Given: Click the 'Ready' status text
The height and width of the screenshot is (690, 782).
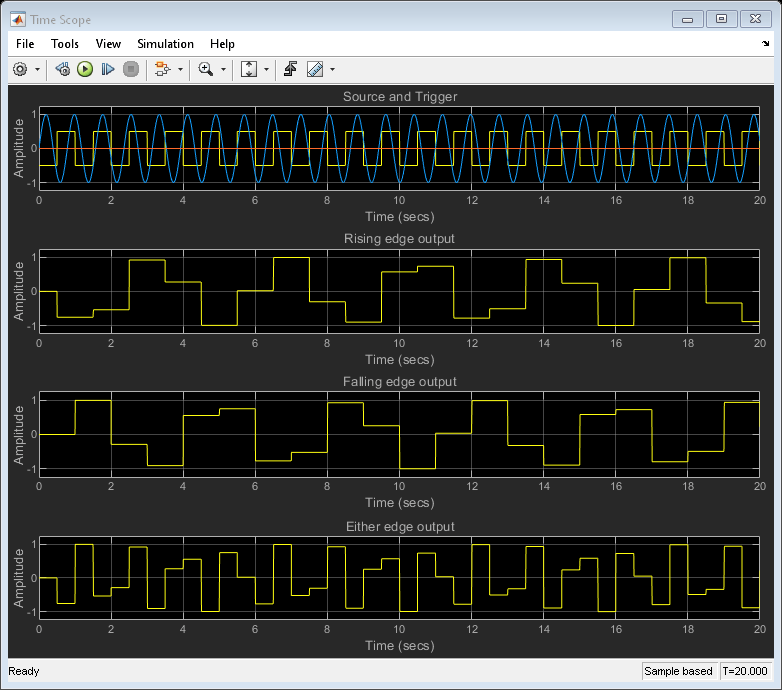Looking at the screenshot, I should coord(23,671).
